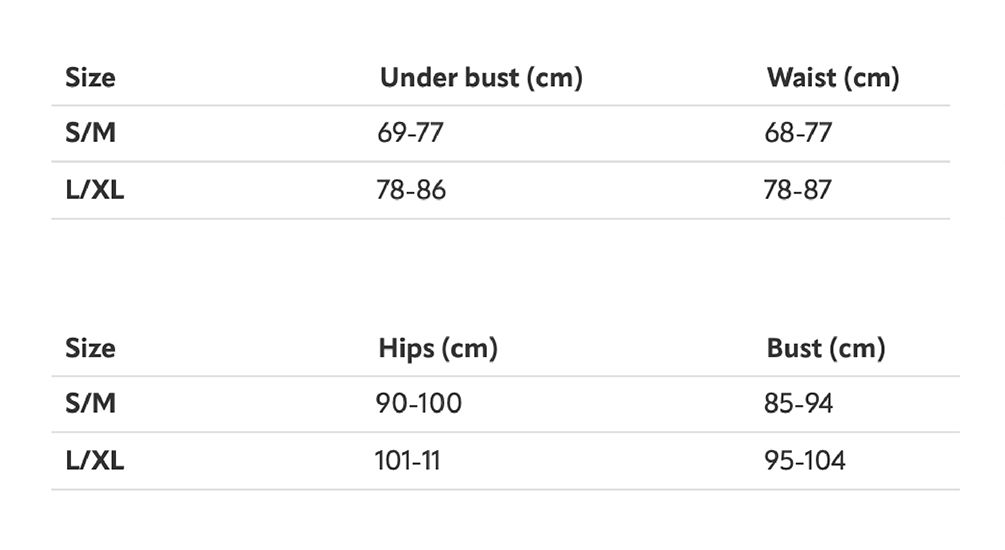This screenshot has width=1005, height=550.
Task: Click the 78-86 under bust value
Action: (x=410, y=190)
